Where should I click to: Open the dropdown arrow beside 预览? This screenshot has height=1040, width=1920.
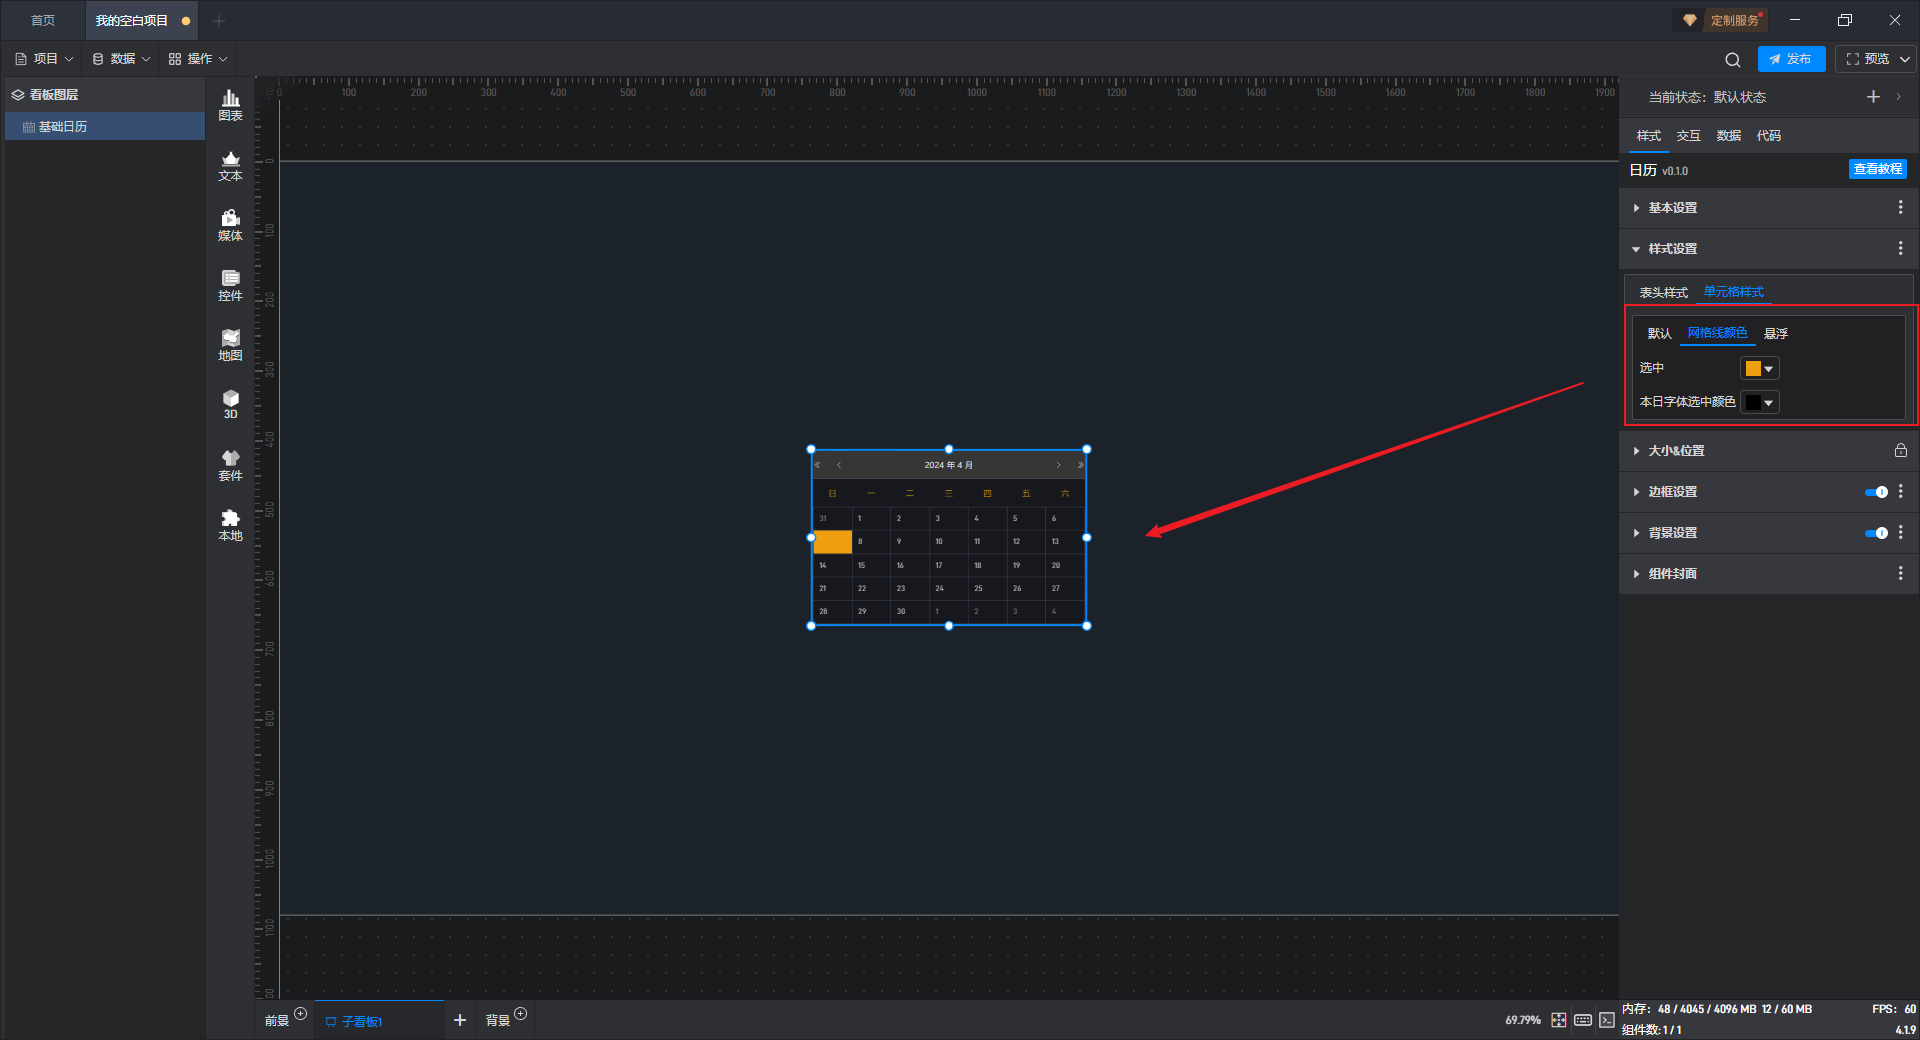tap(1904, 59)
